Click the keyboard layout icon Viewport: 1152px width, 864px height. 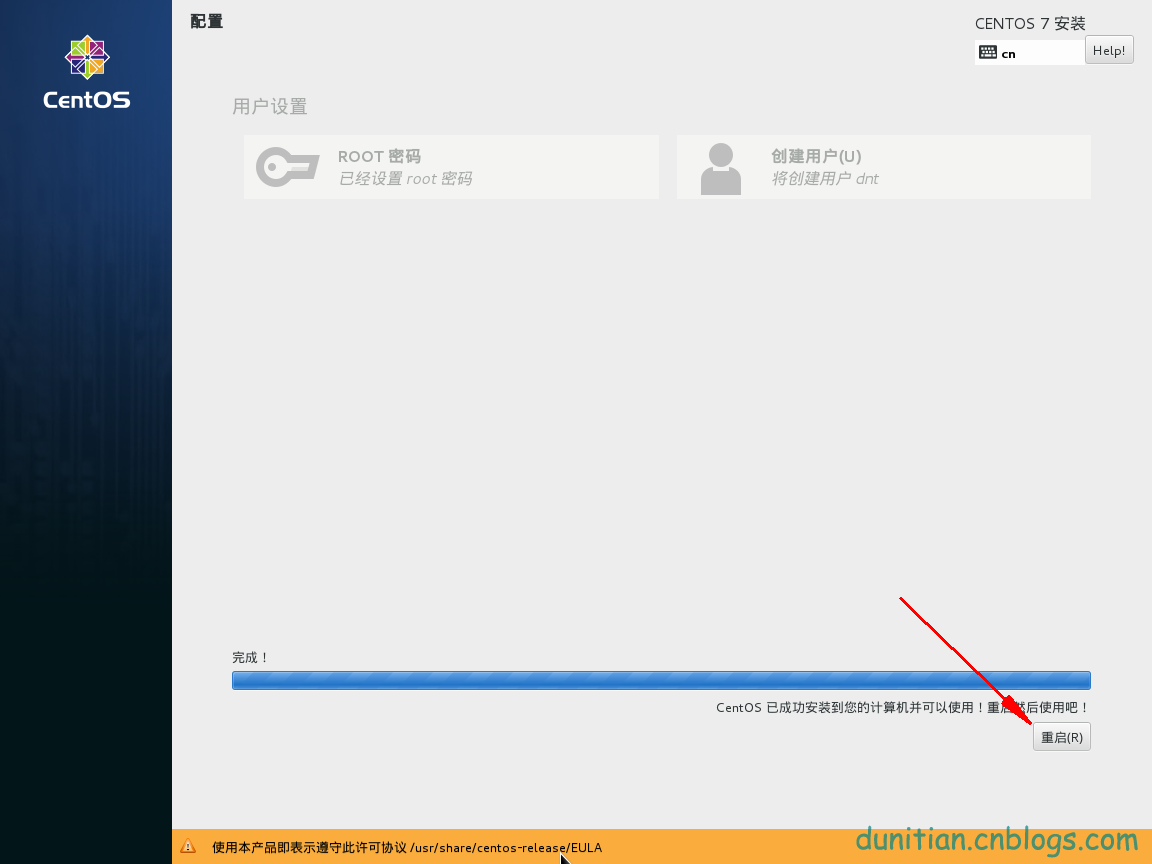click(987, 52)
